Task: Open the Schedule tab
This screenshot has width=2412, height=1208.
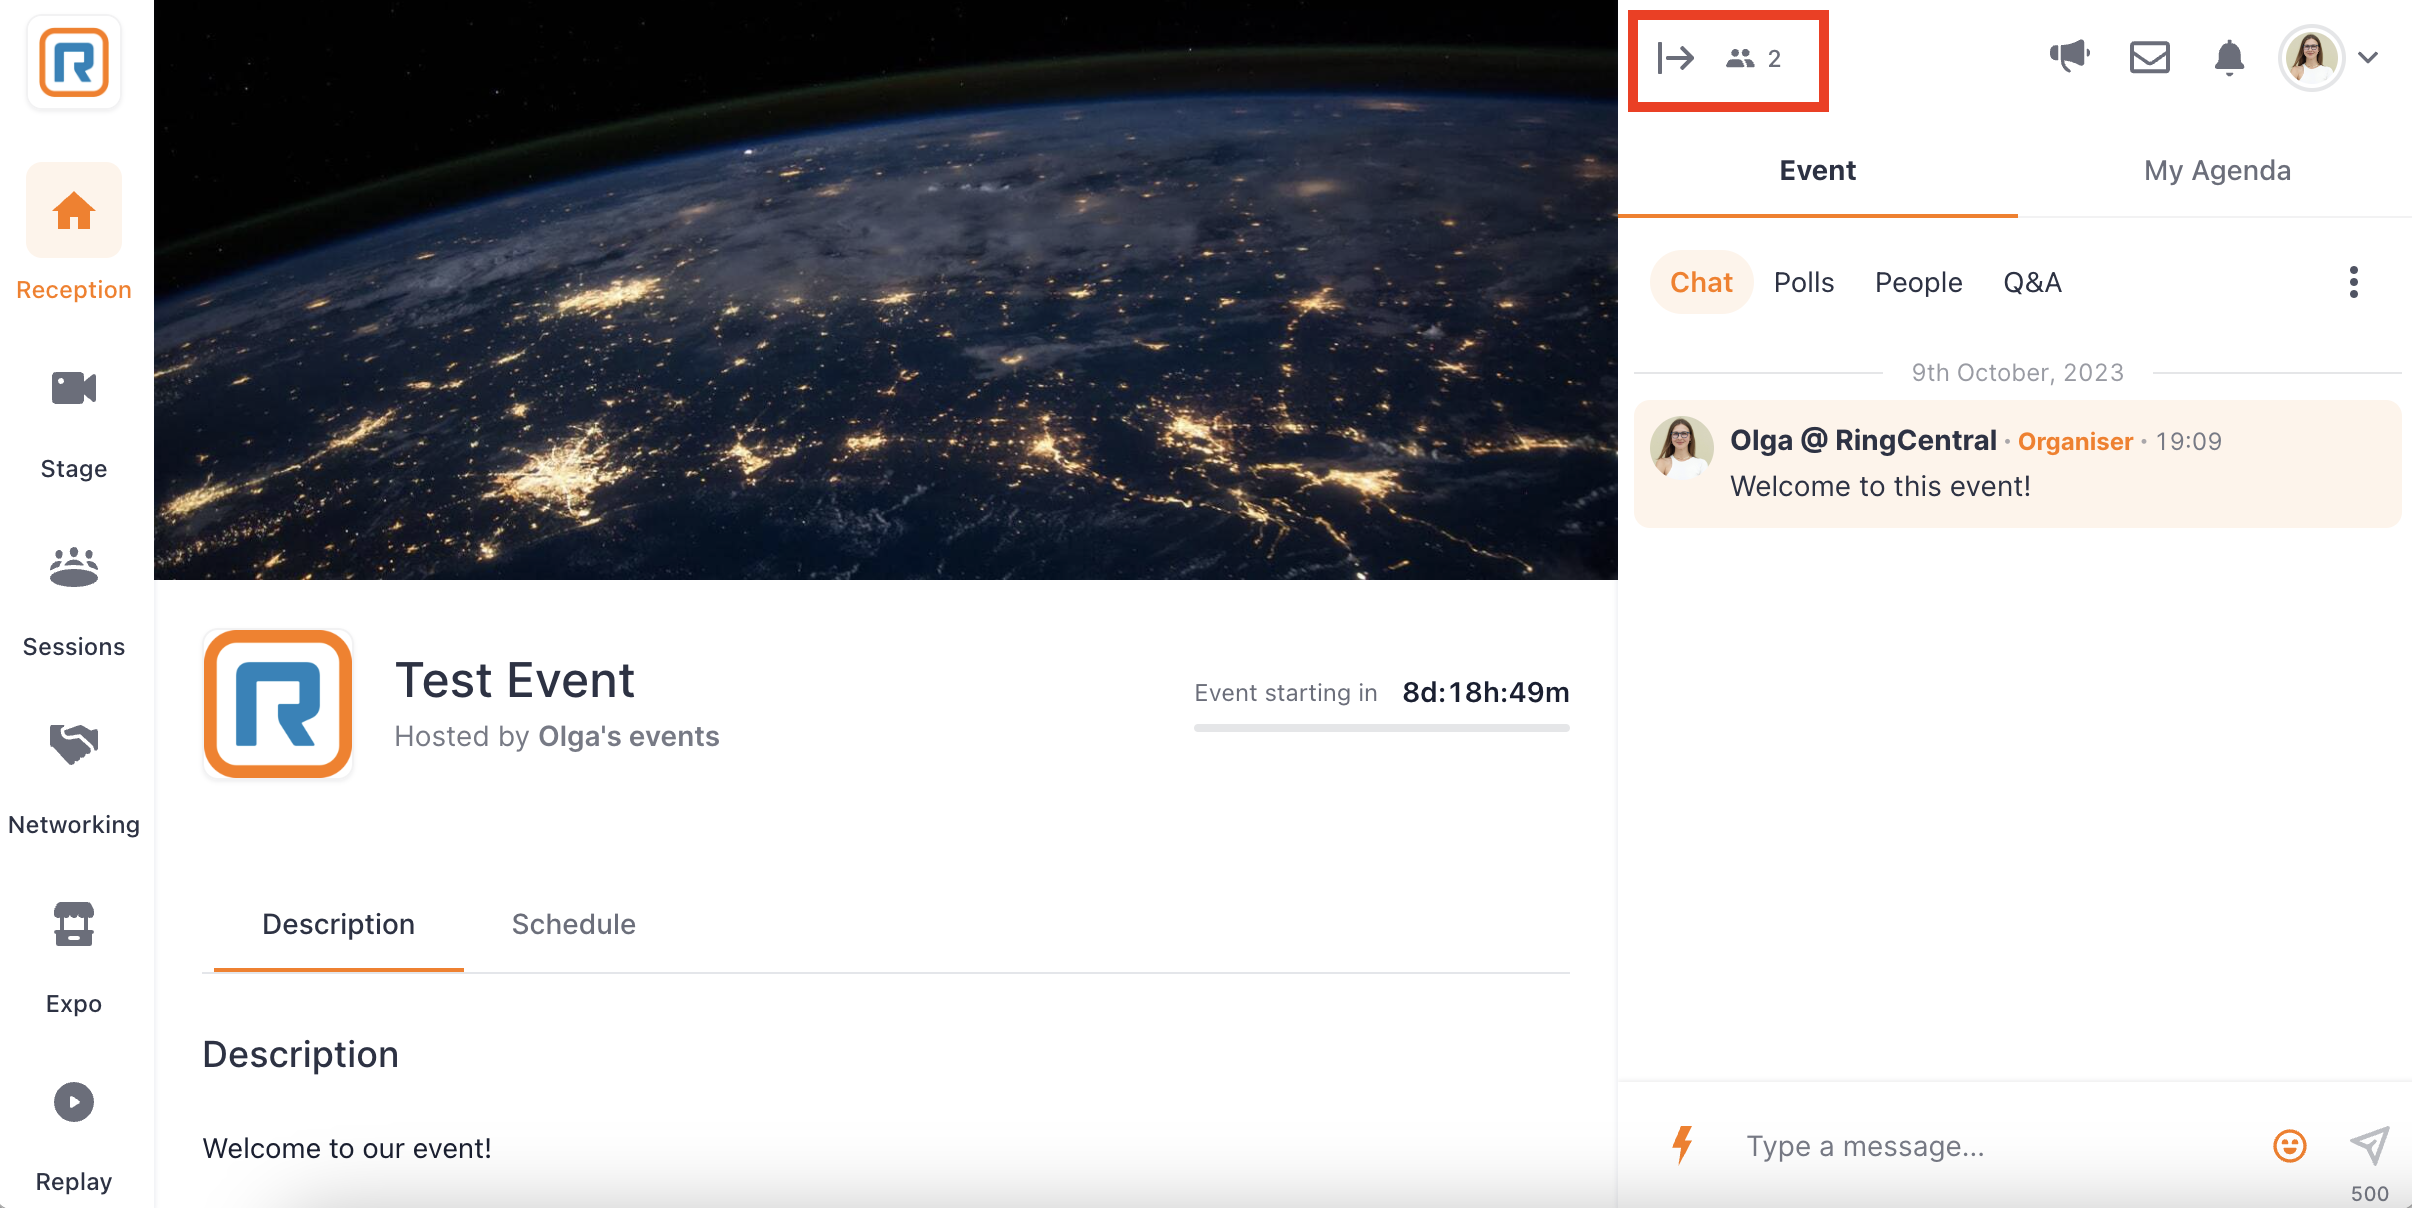Action: [573, 924]
